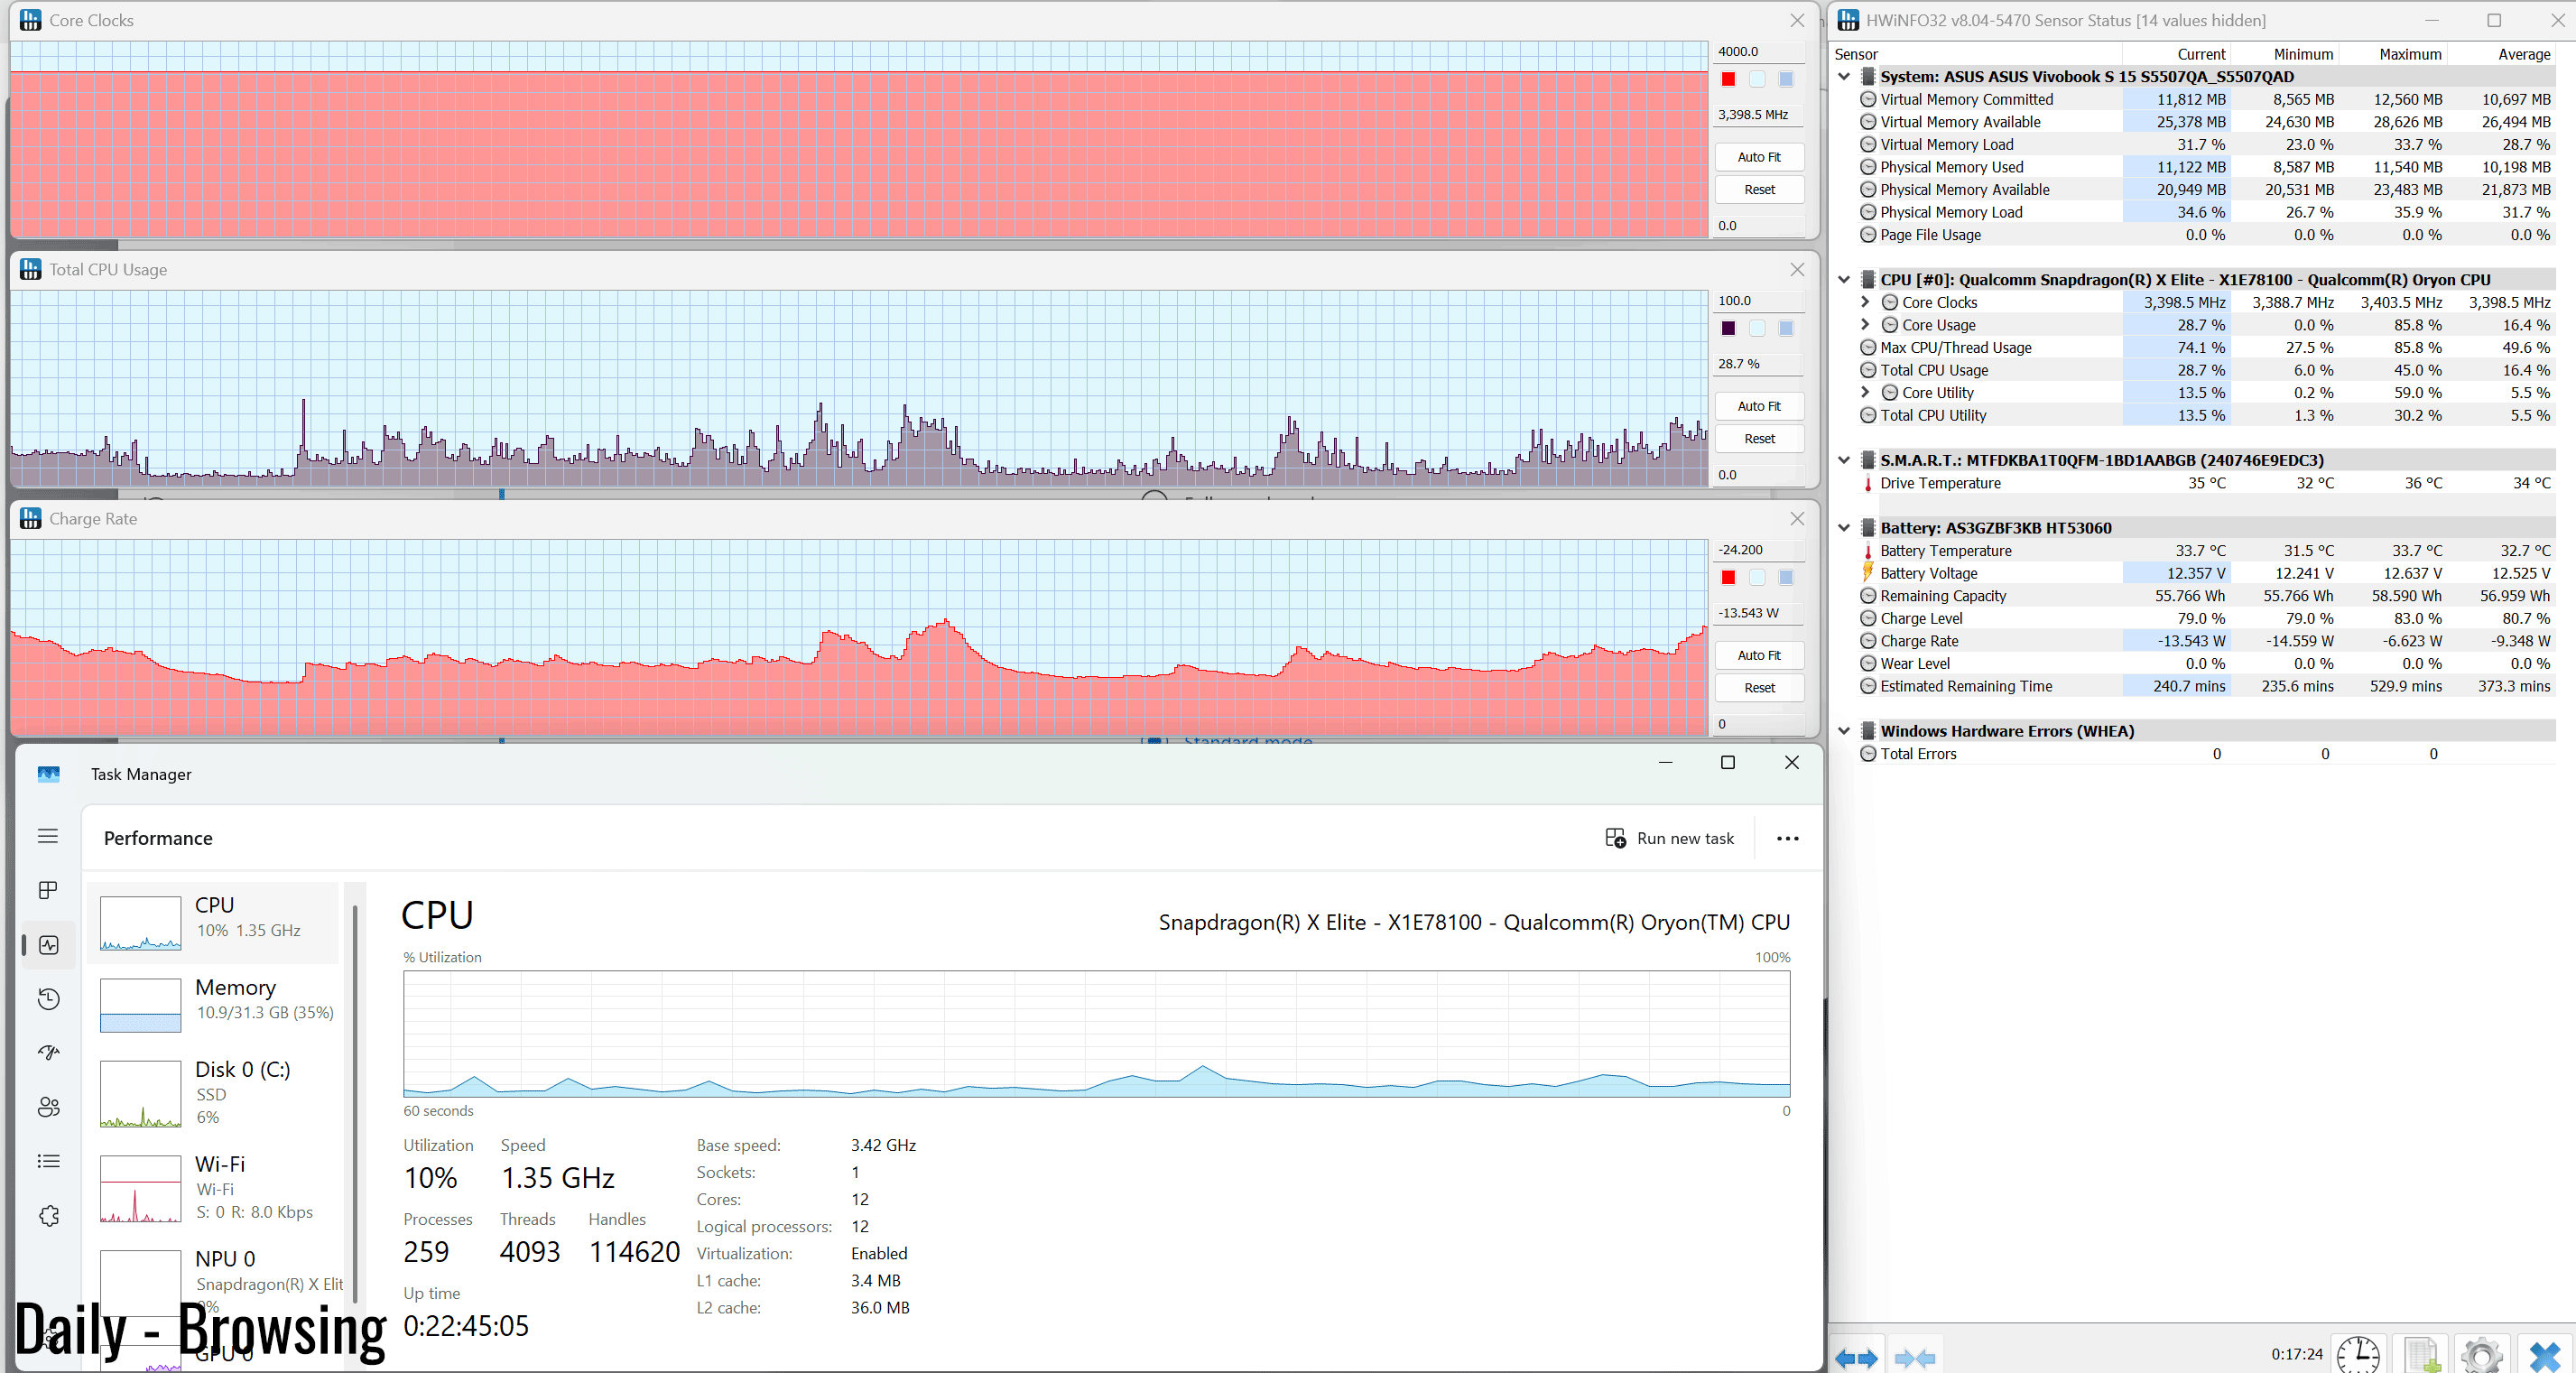
Task: Collapse the S.M.A.R.T. drive sensor group
Action: pos(1844,460)
